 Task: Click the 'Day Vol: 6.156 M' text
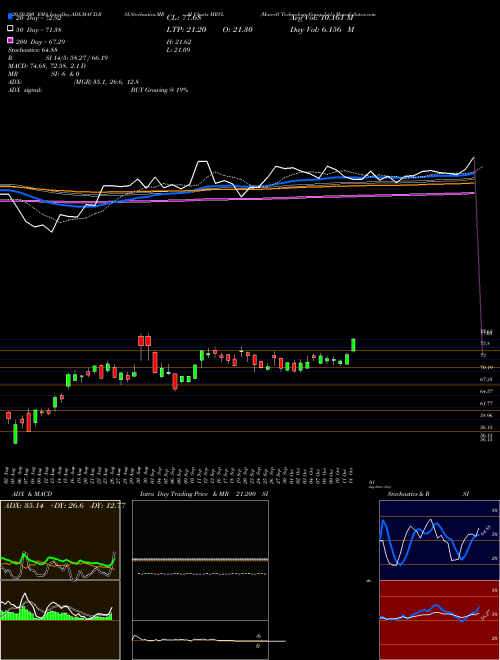point(322,29)
